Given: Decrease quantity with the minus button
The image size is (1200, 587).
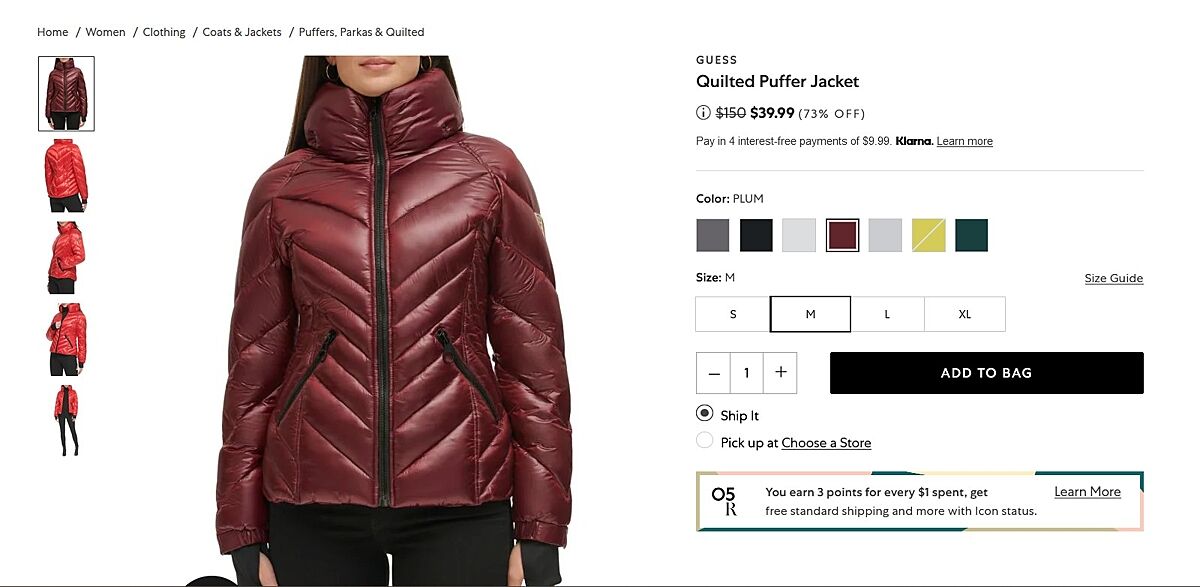Looking at the screenshot, I should point(714,373).
